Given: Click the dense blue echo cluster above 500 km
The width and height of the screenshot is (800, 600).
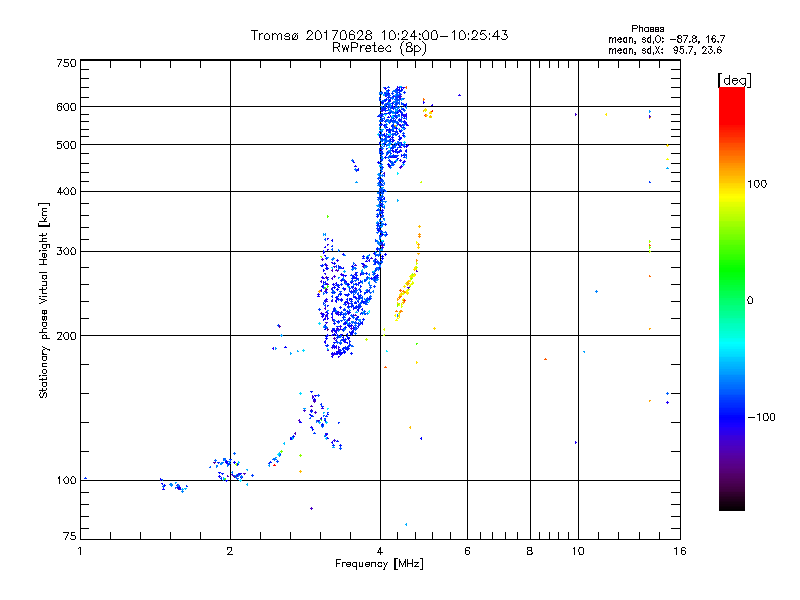Looking at the screenshot, I should (393, 128).
